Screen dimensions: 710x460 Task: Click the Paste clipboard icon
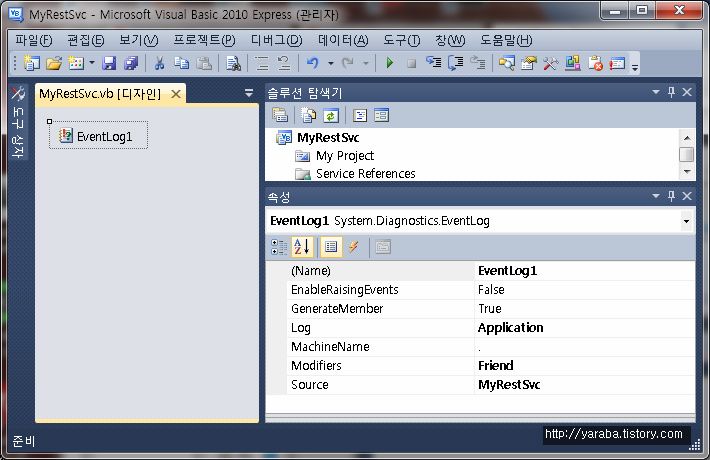coord(204,63)
